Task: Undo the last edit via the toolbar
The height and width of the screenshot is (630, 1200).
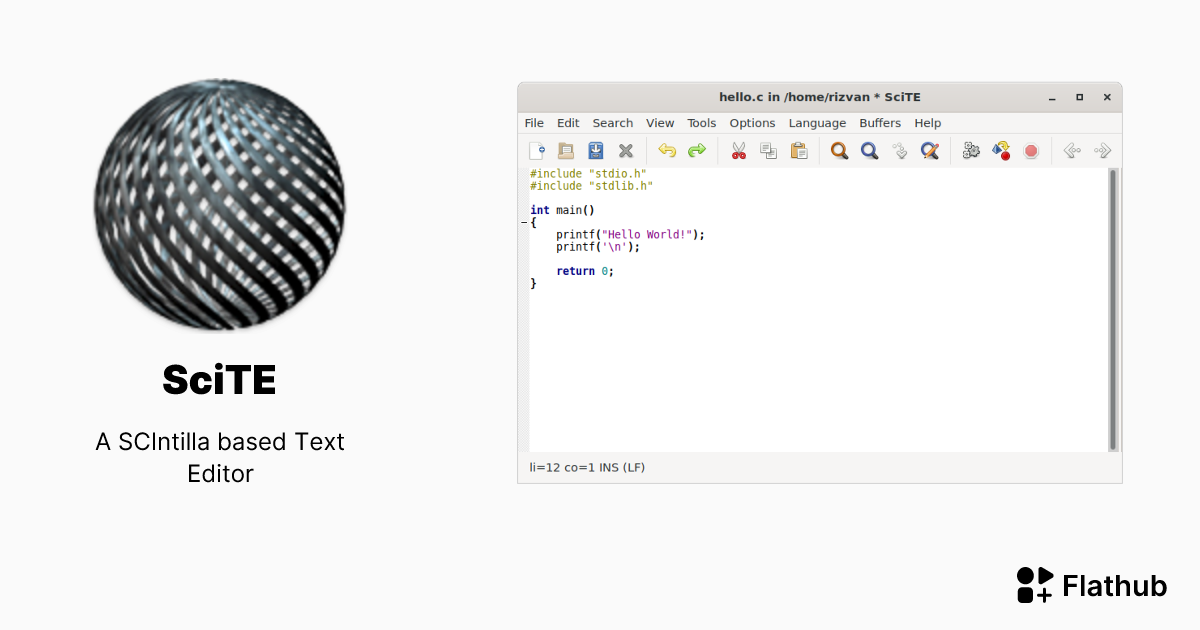Action: point(667,151)
